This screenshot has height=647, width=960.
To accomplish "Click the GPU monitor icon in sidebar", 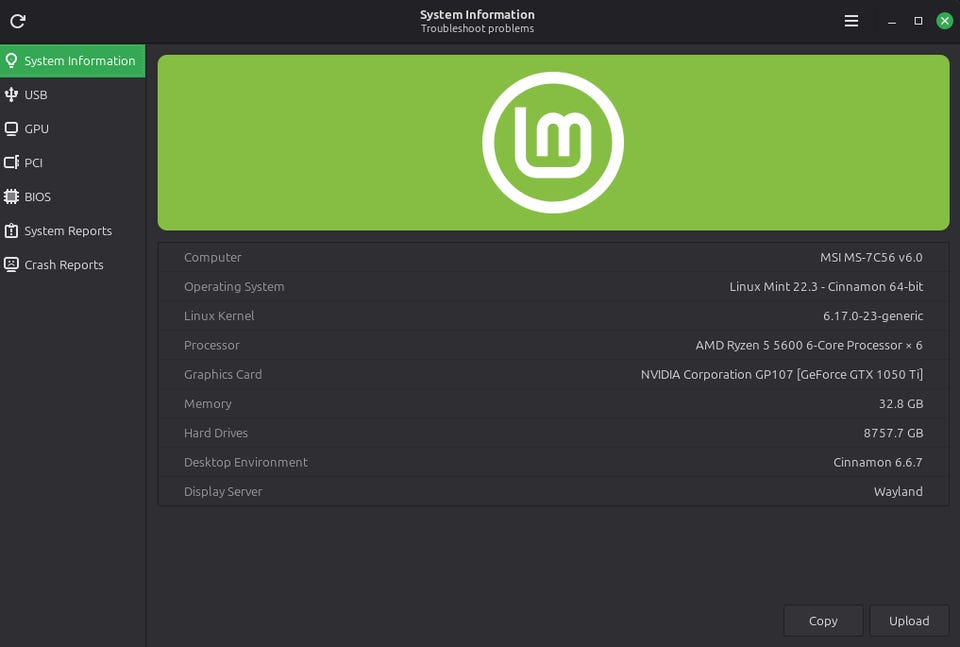I will (11, 129).
